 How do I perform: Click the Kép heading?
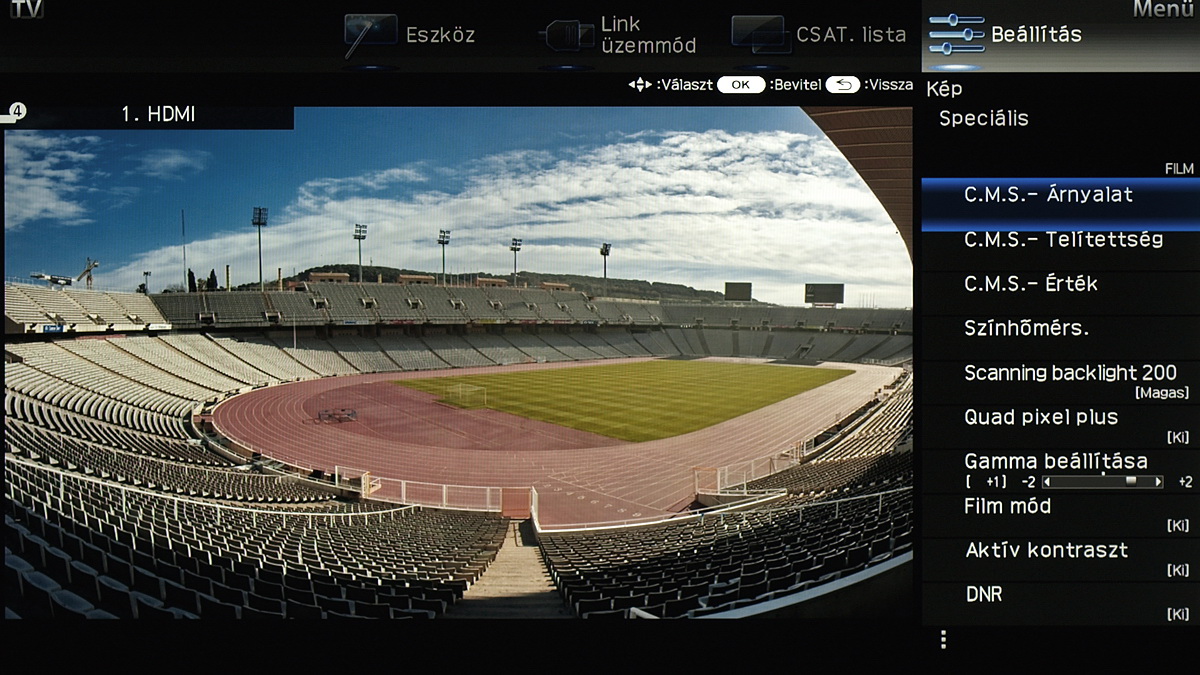[944, 89]
